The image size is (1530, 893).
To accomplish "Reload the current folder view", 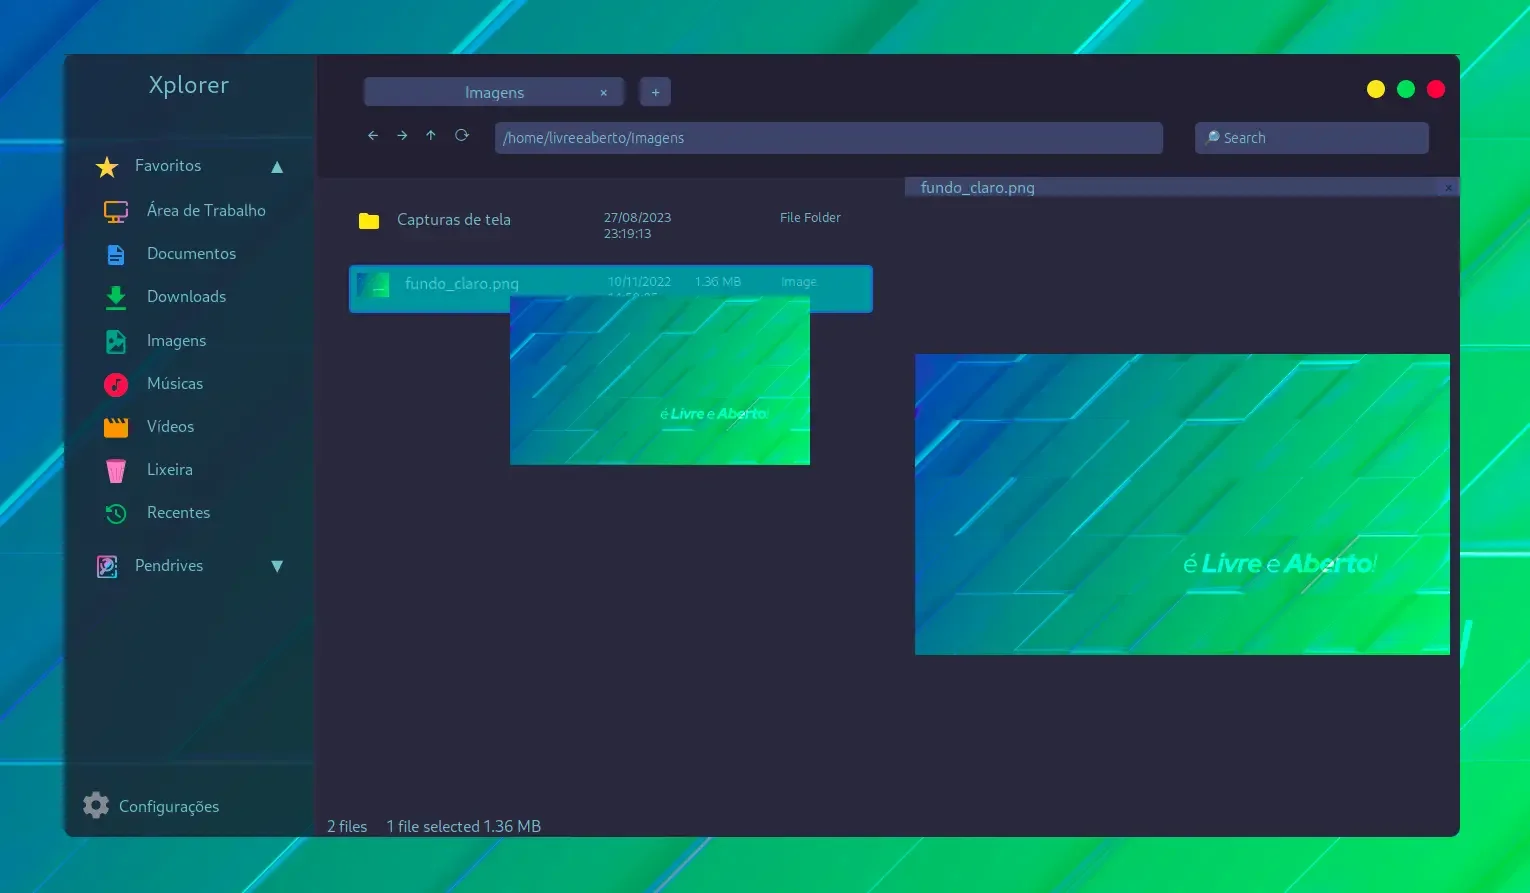I will point(462,136).
